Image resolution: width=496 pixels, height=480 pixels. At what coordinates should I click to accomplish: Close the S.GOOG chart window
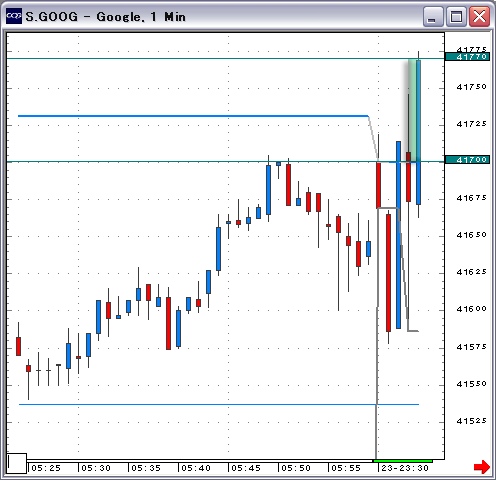(479, 16)
